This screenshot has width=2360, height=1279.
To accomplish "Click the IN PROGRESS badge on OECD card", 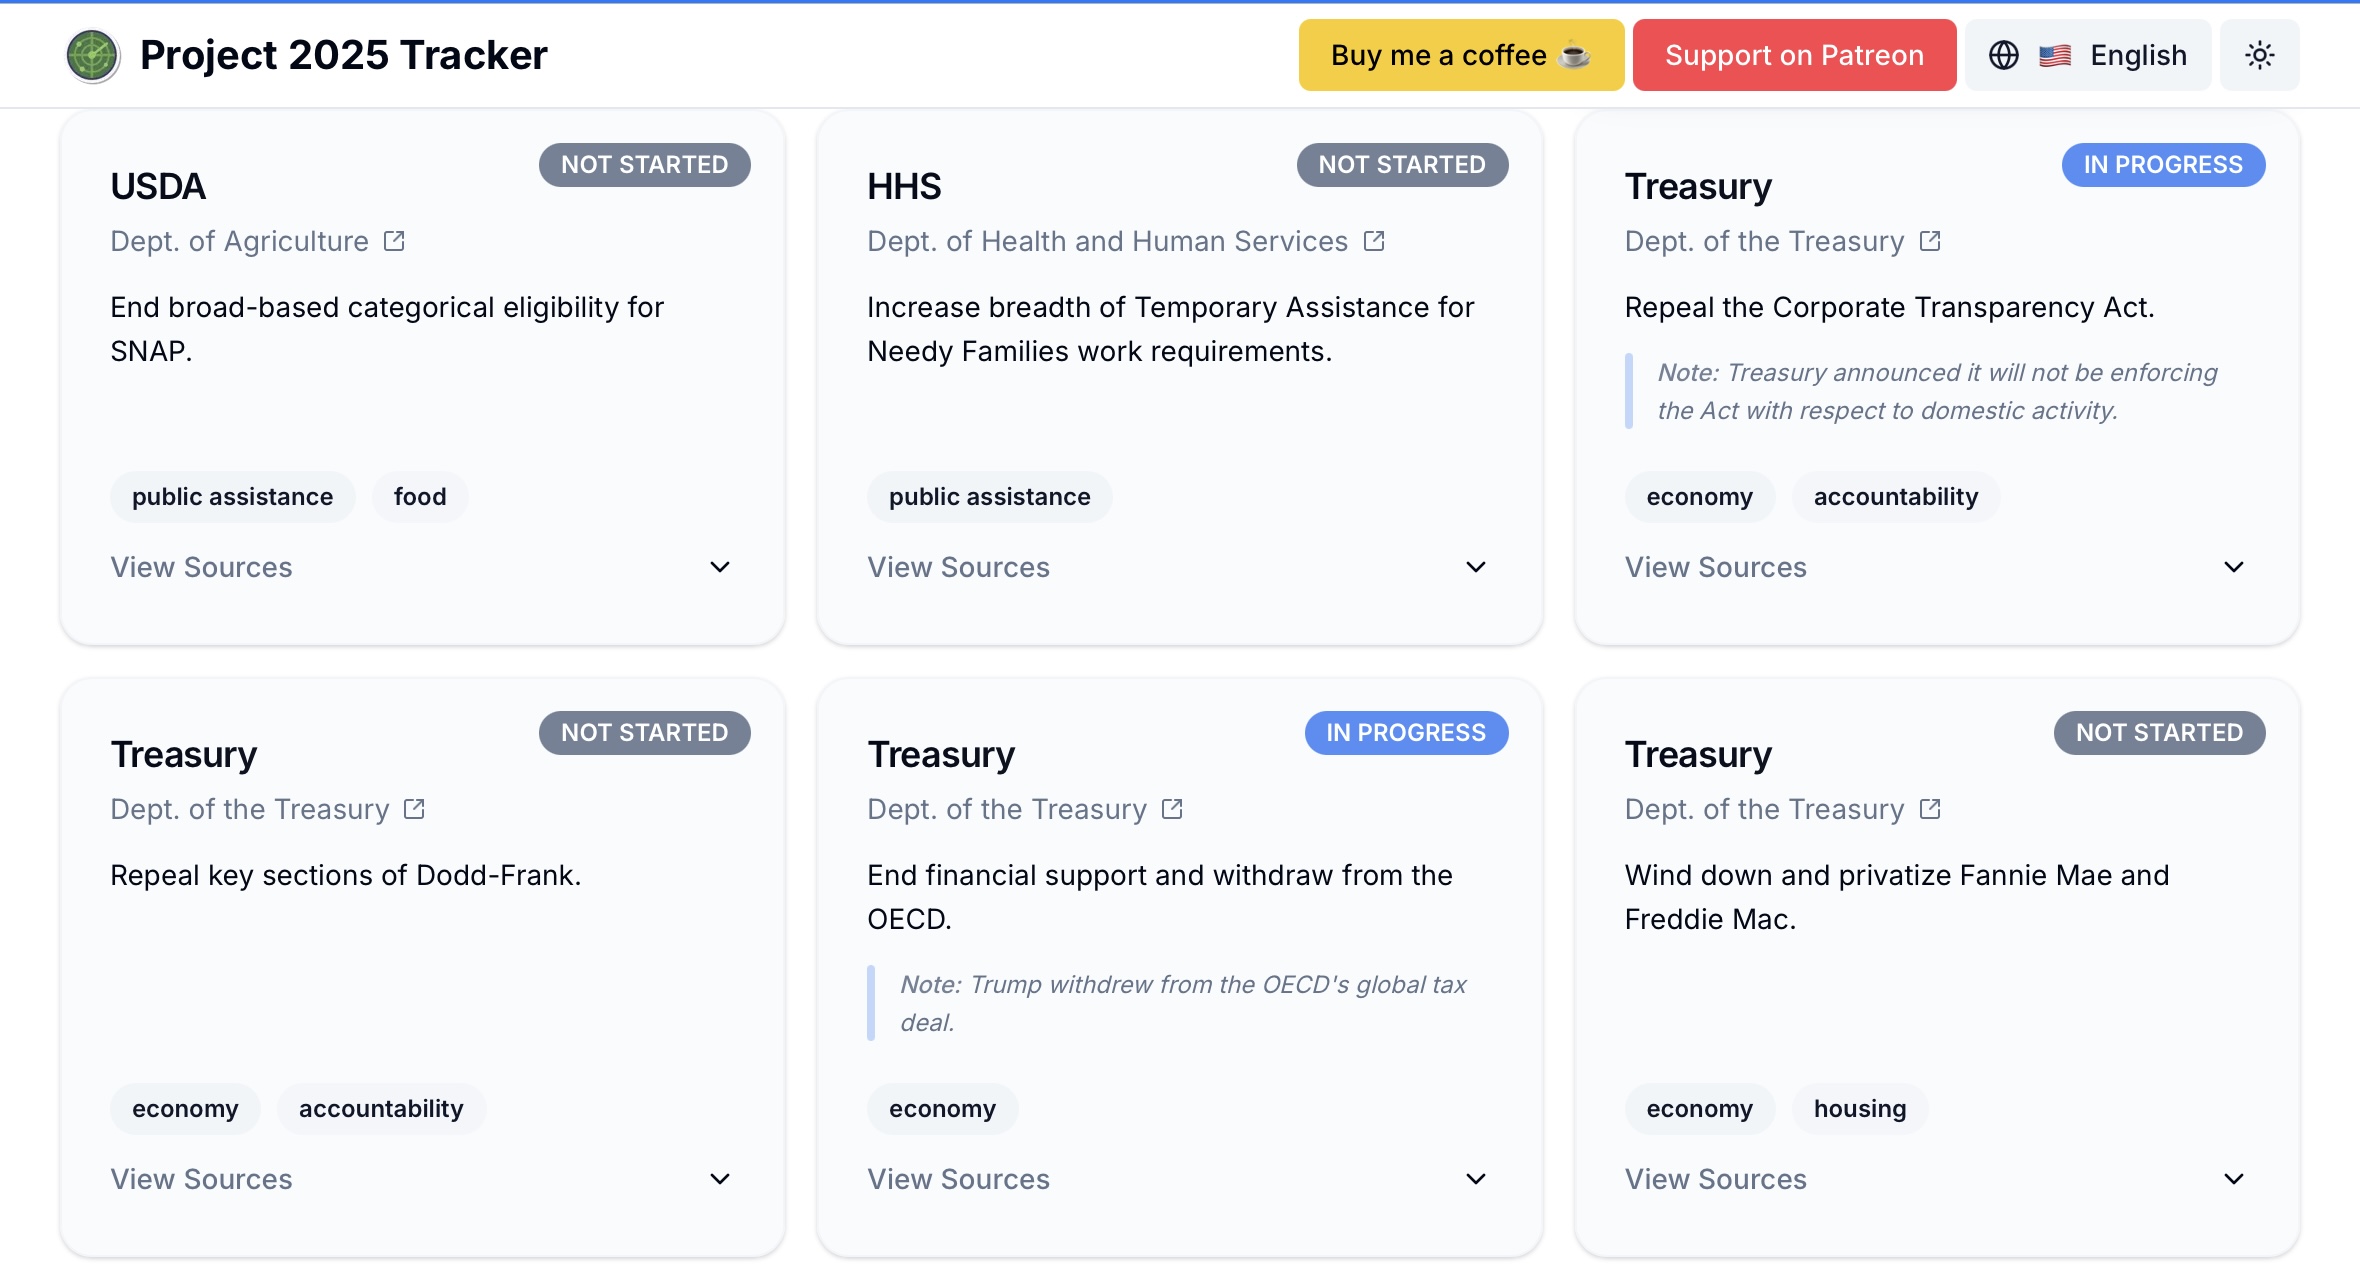I will [x=1405, y=733].
